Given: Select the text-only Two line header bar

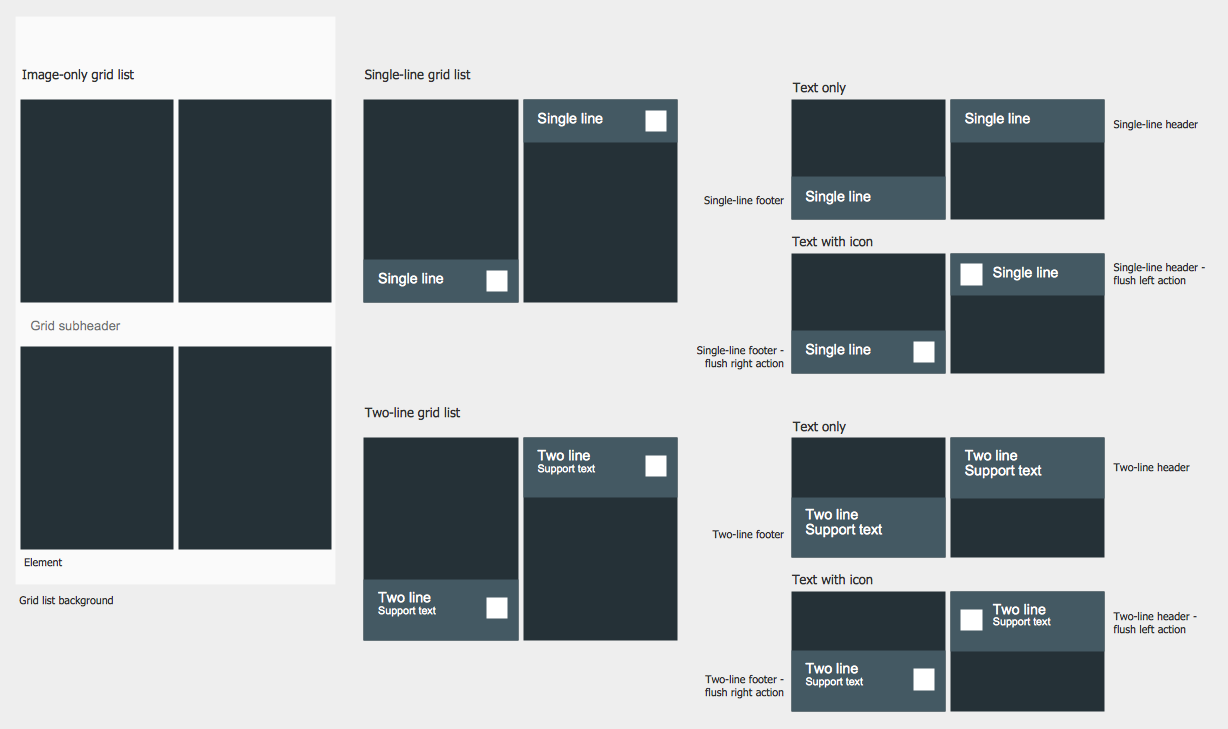Looking at the screenshot, I should point(1027,468).
